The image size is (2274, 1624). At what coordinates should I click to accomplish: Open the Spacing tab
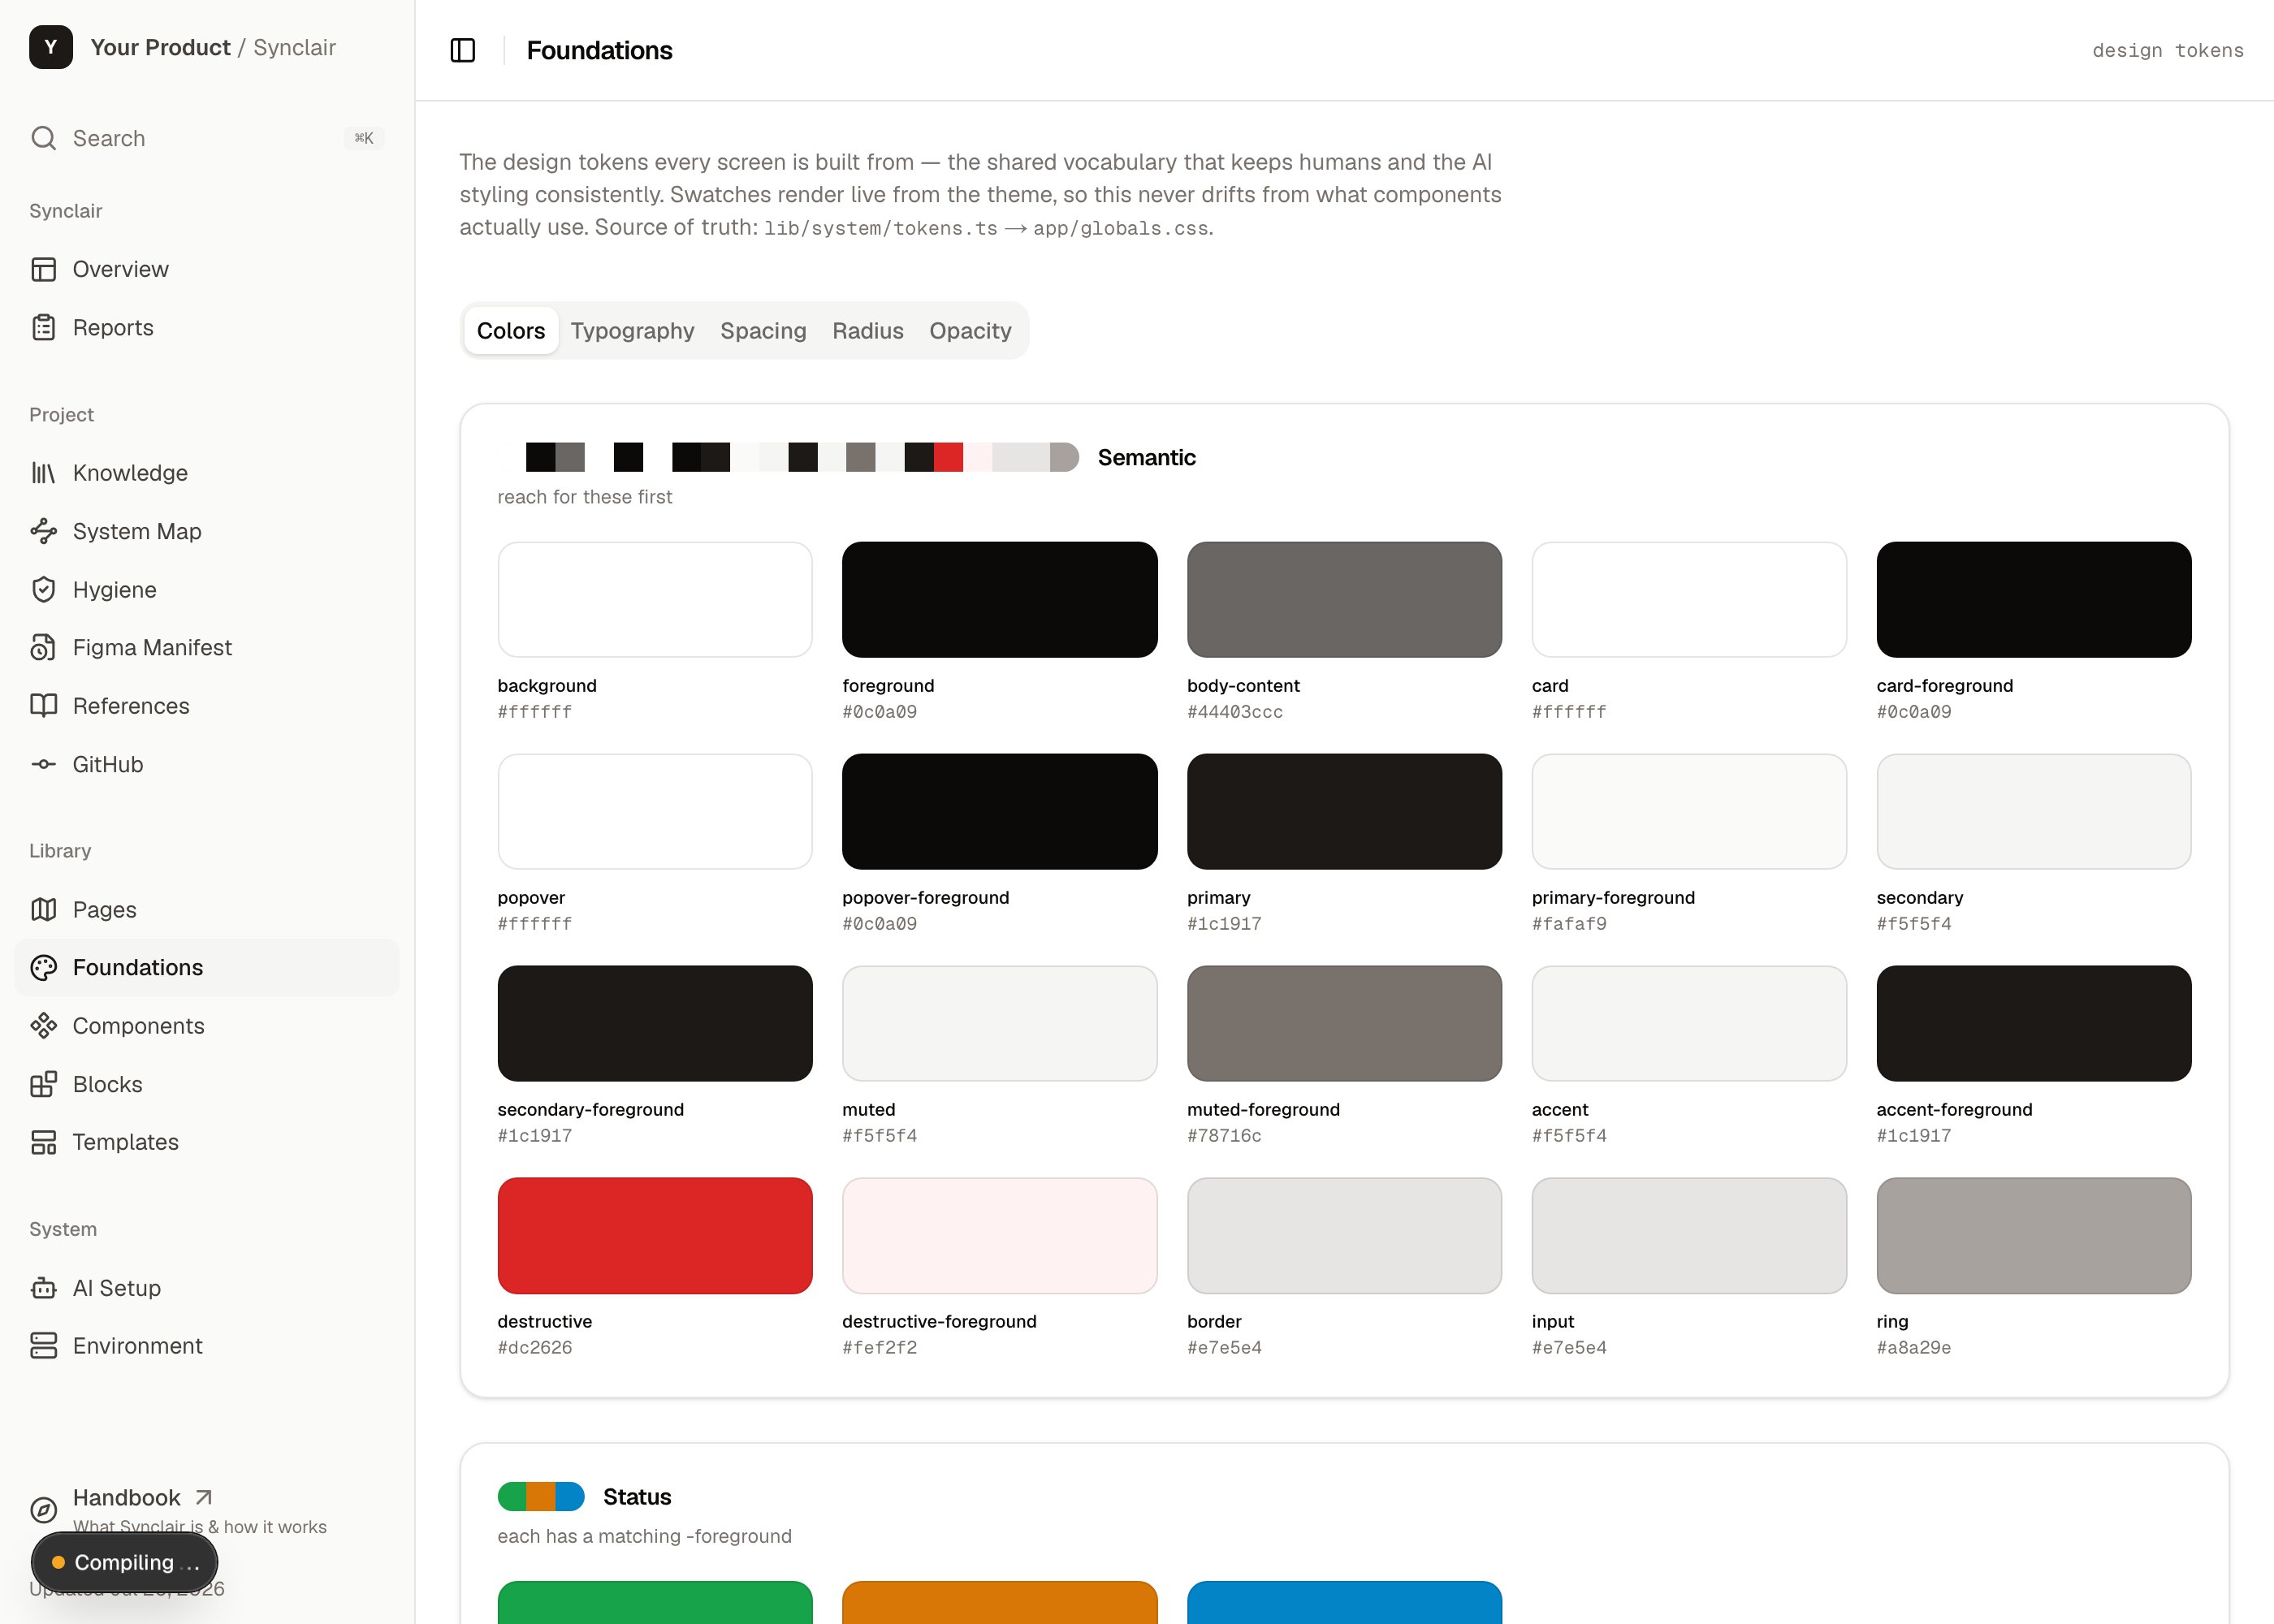[x=763, y=331]
